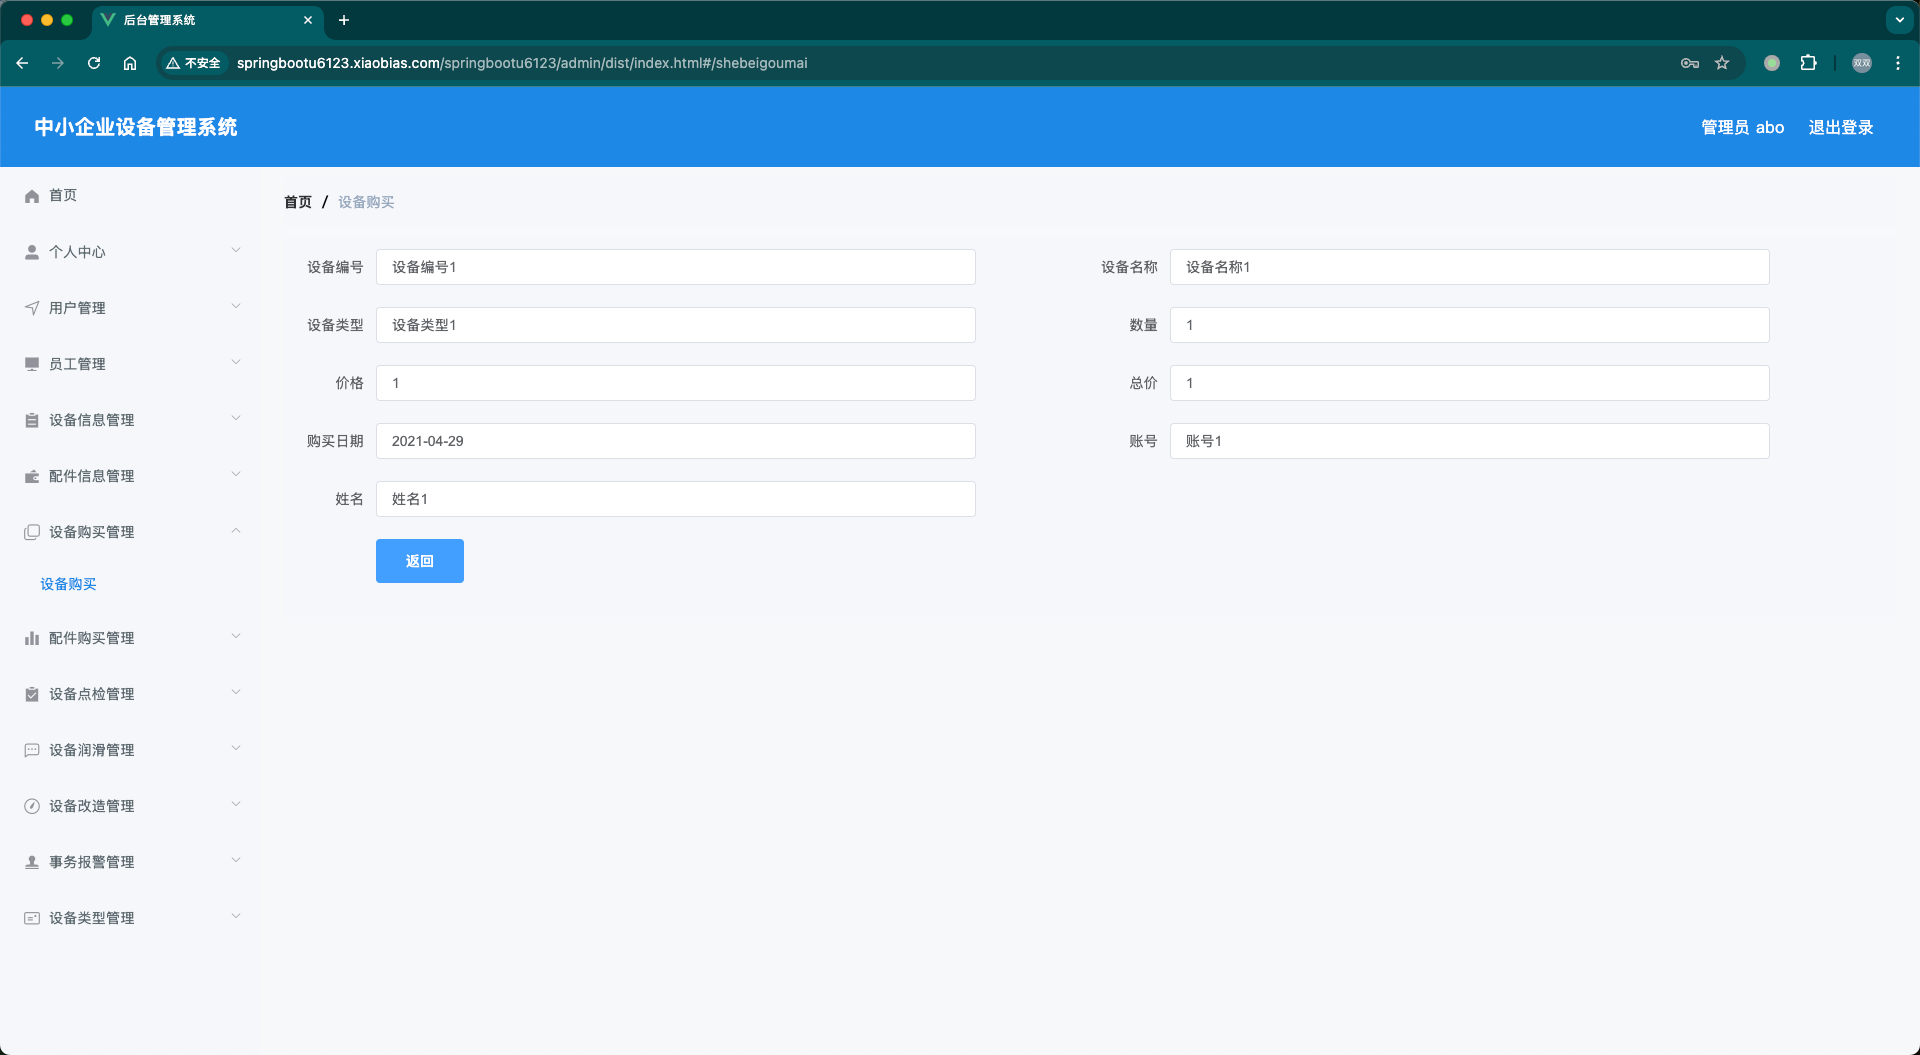Viewport: 1920px width, 1055px height.
Task: Click the browser home button icon
Action: (130, 63)
